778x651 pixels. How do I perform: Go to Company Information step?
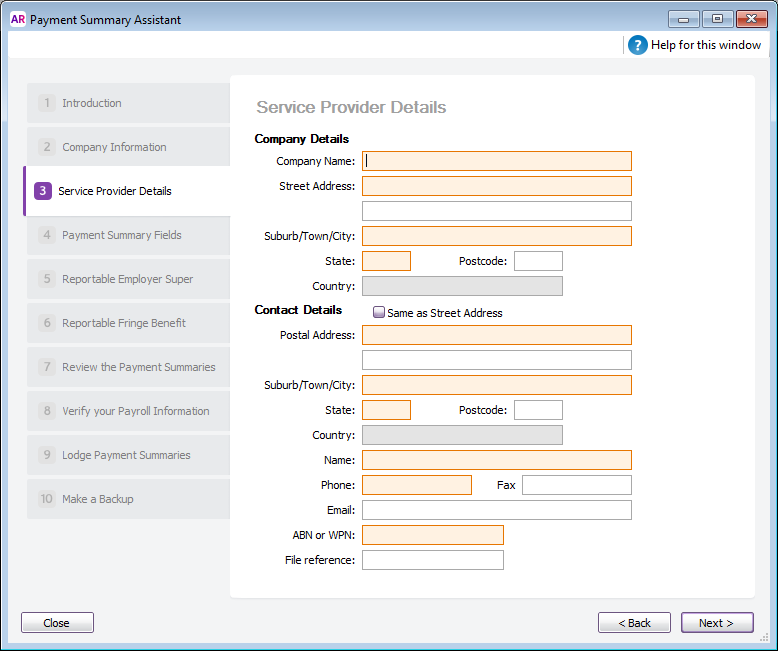[x=129, y=147]
